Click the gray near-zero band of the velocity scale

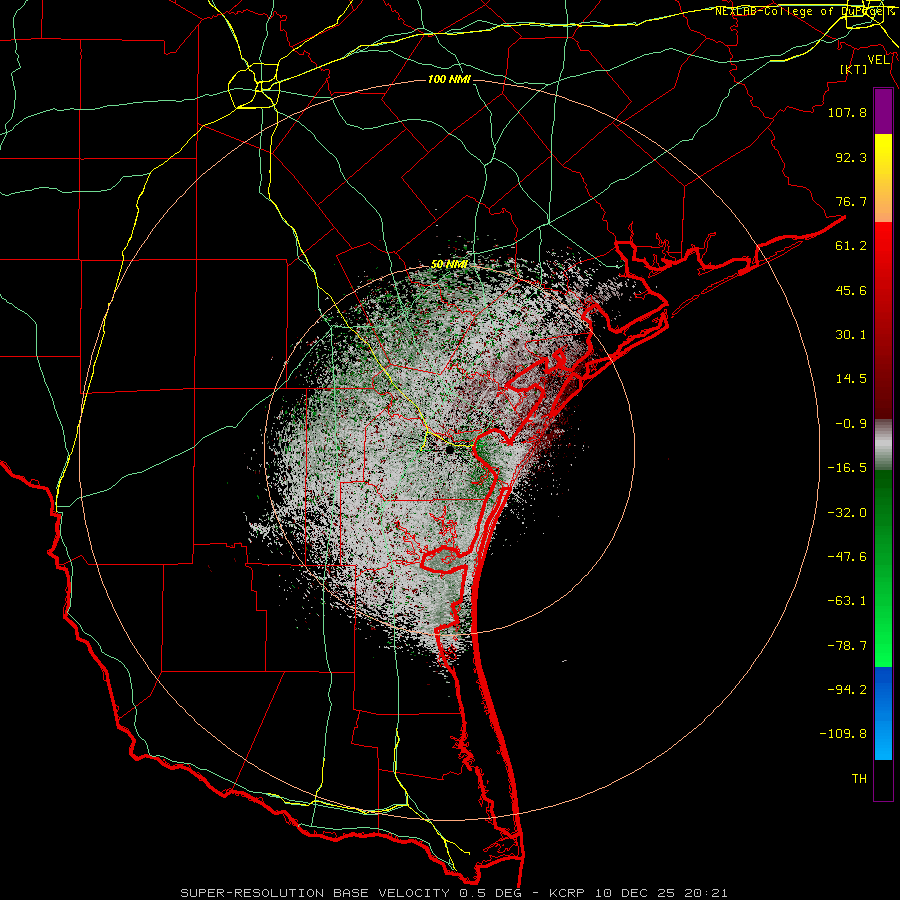click(x=883, y=444)
